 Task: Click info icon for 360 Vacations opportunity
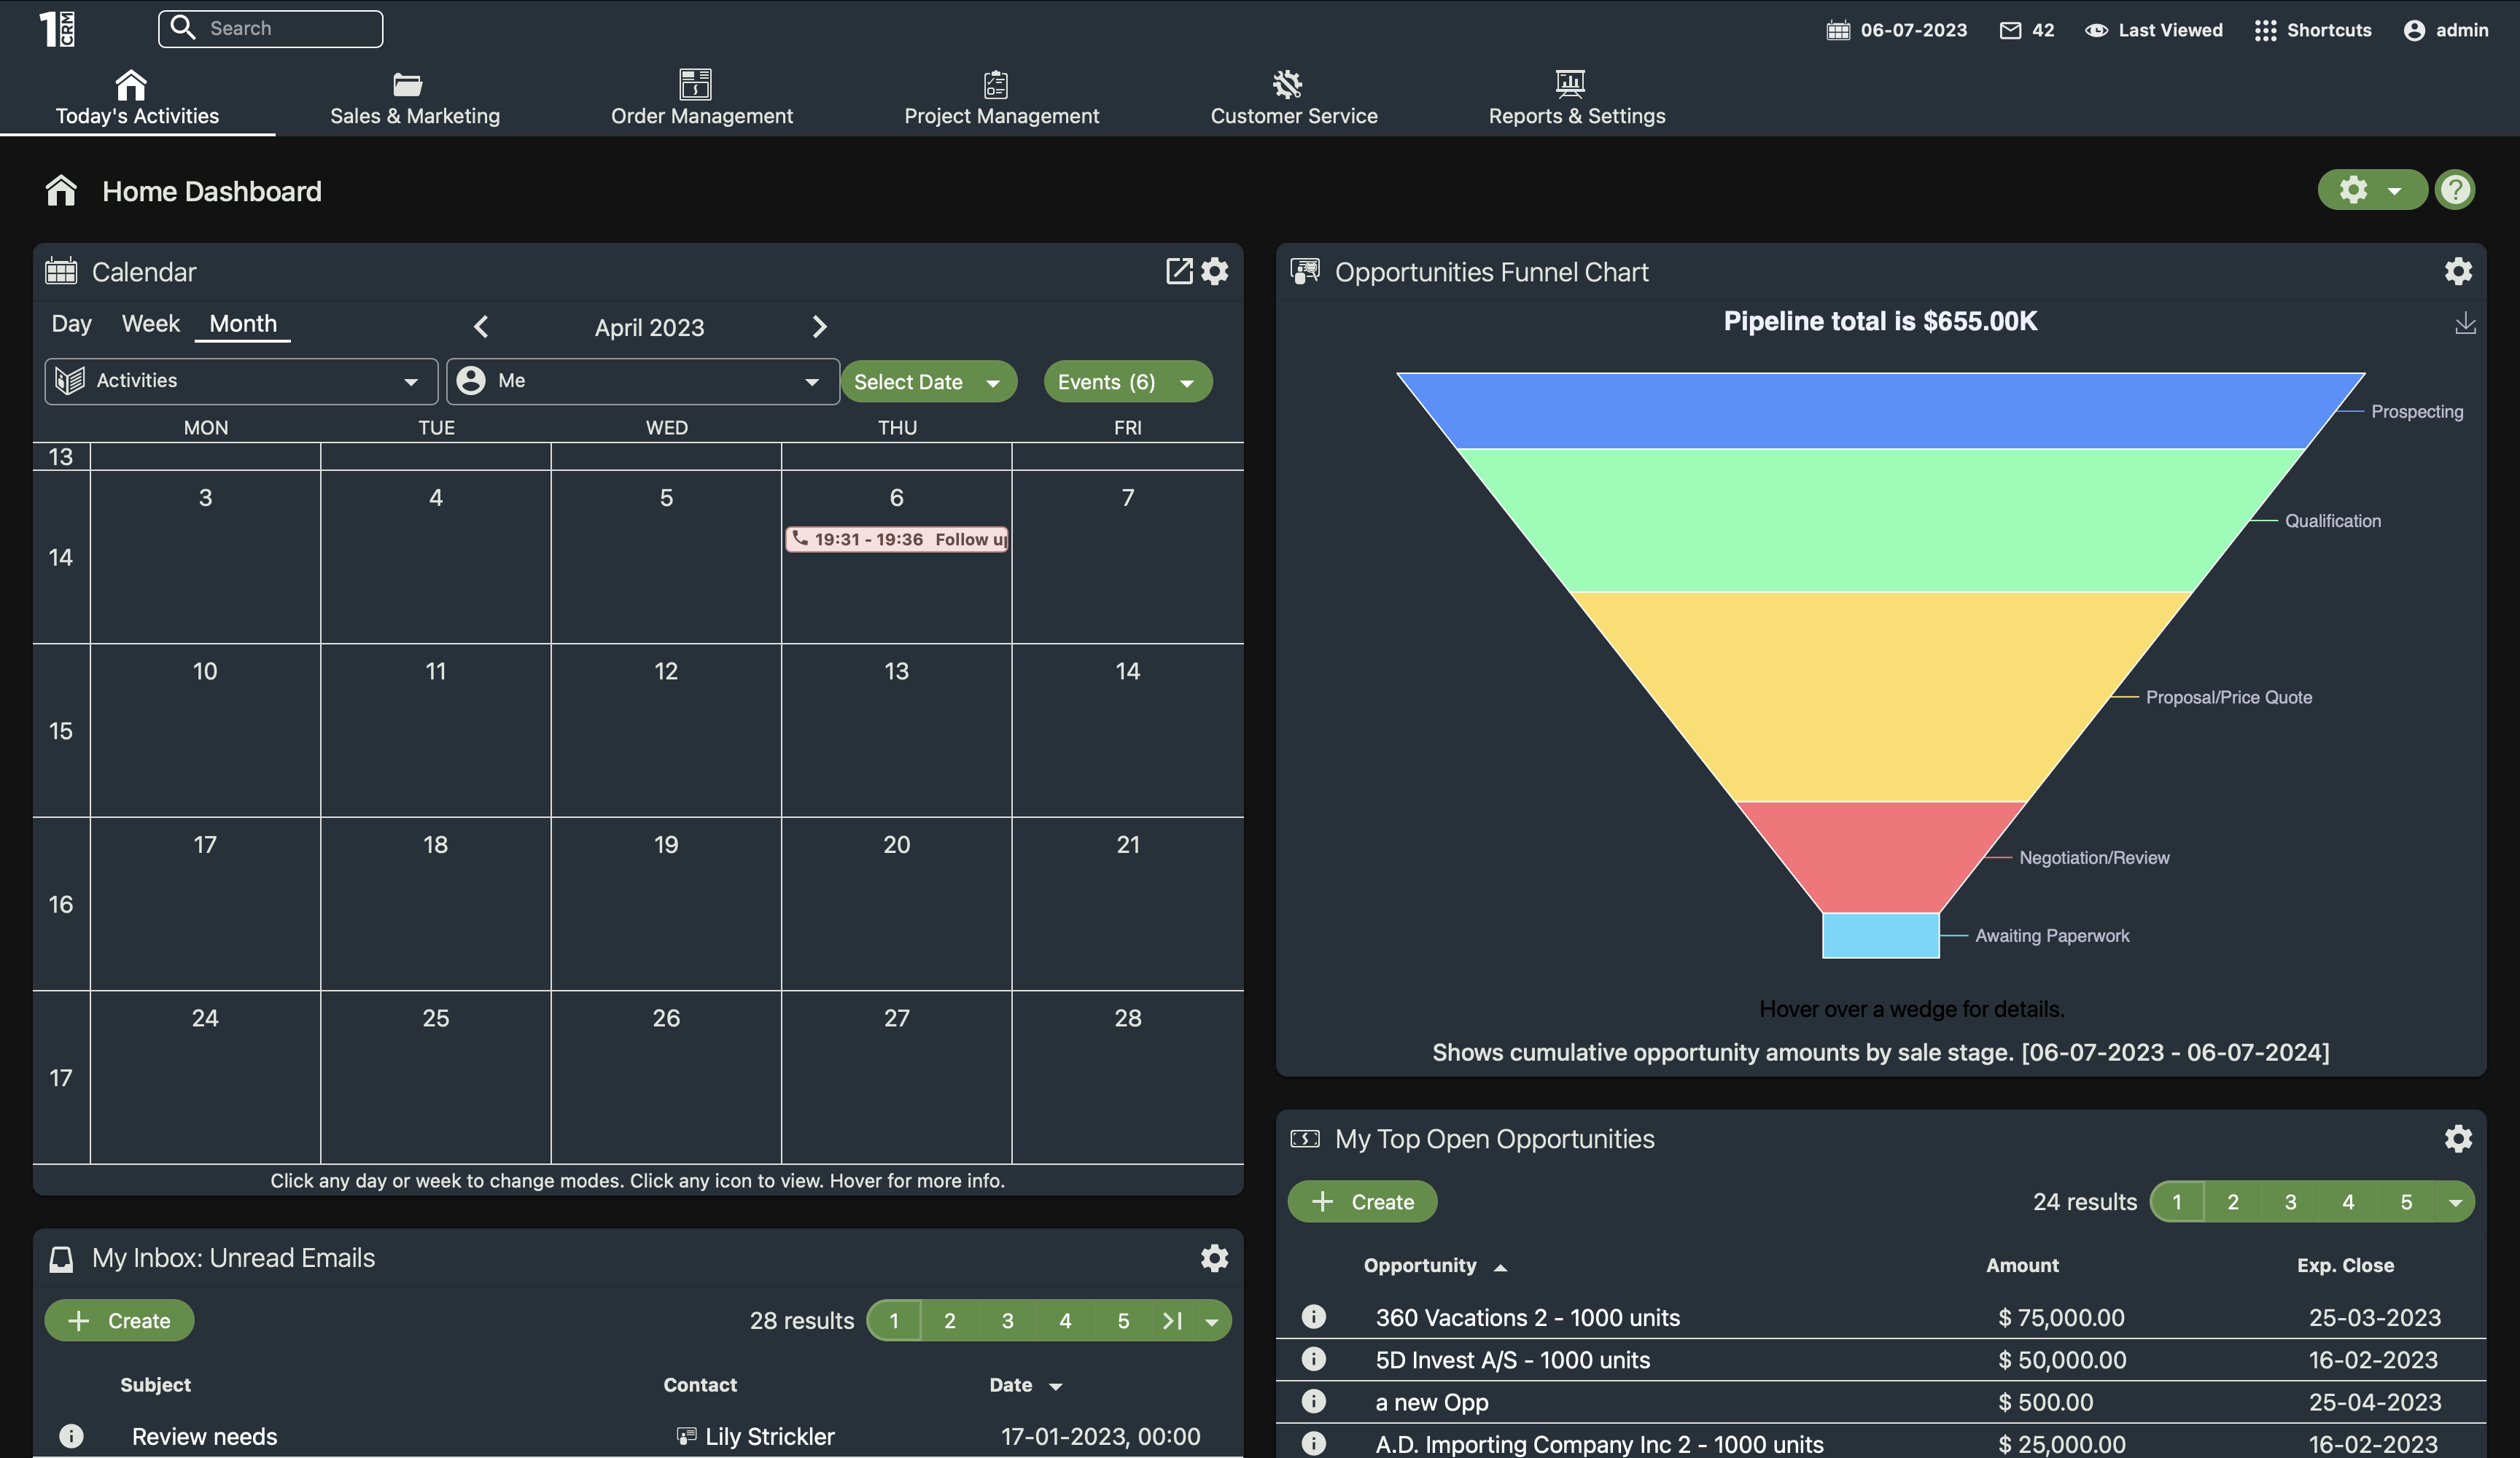coord(1313,1317)
